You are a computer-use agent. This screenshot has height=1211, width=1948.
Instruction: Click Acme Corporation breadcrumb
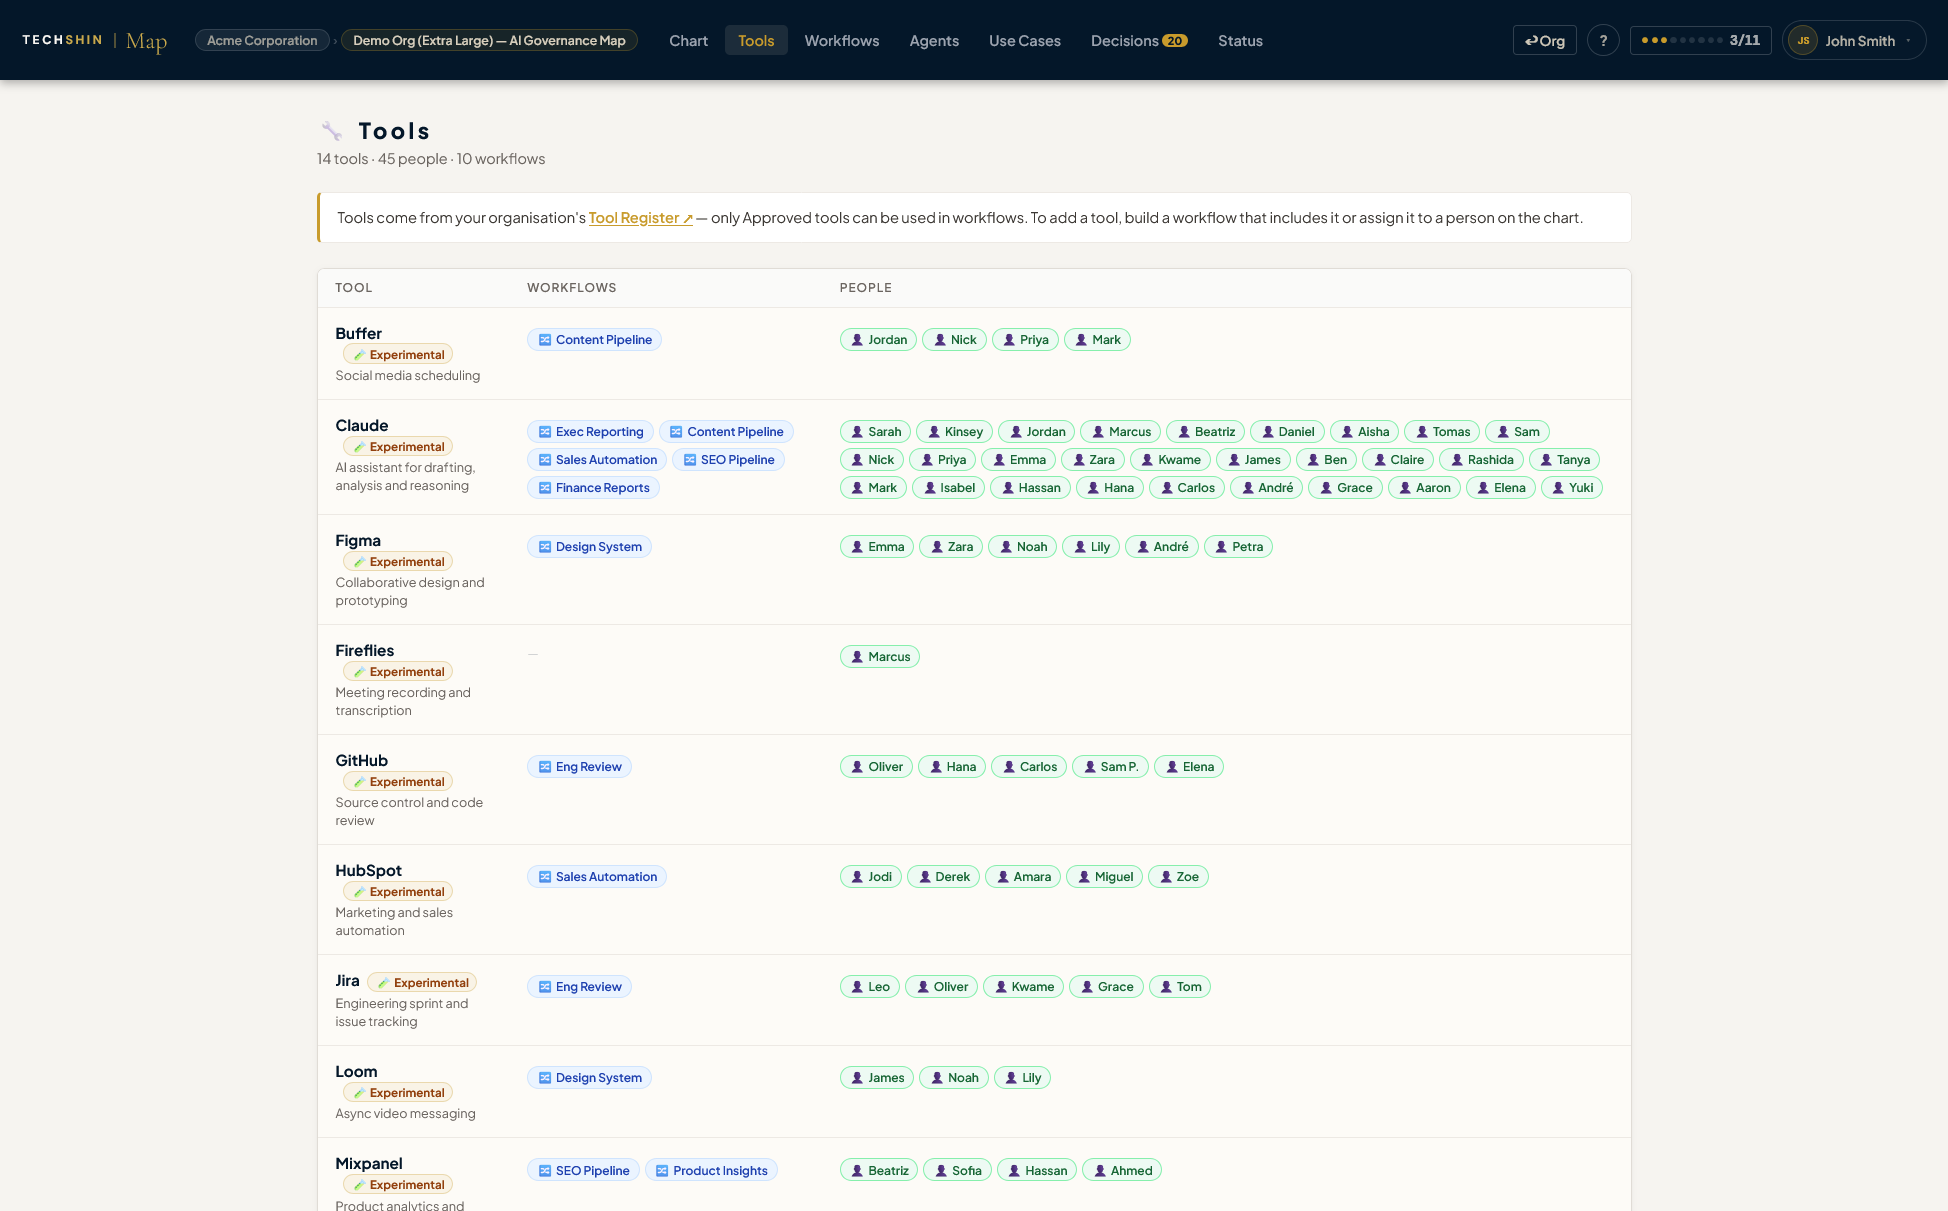point(262,40)
